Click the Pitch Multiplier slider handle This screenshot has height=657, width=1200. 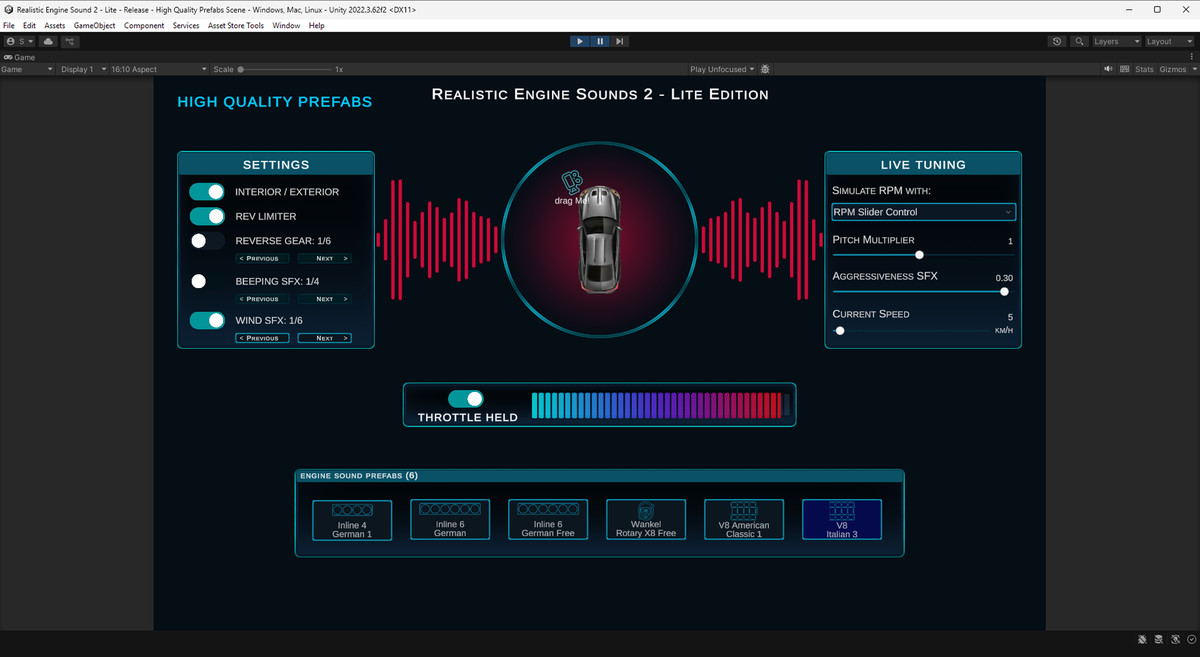pyautogui.click(x=919, y=255)
